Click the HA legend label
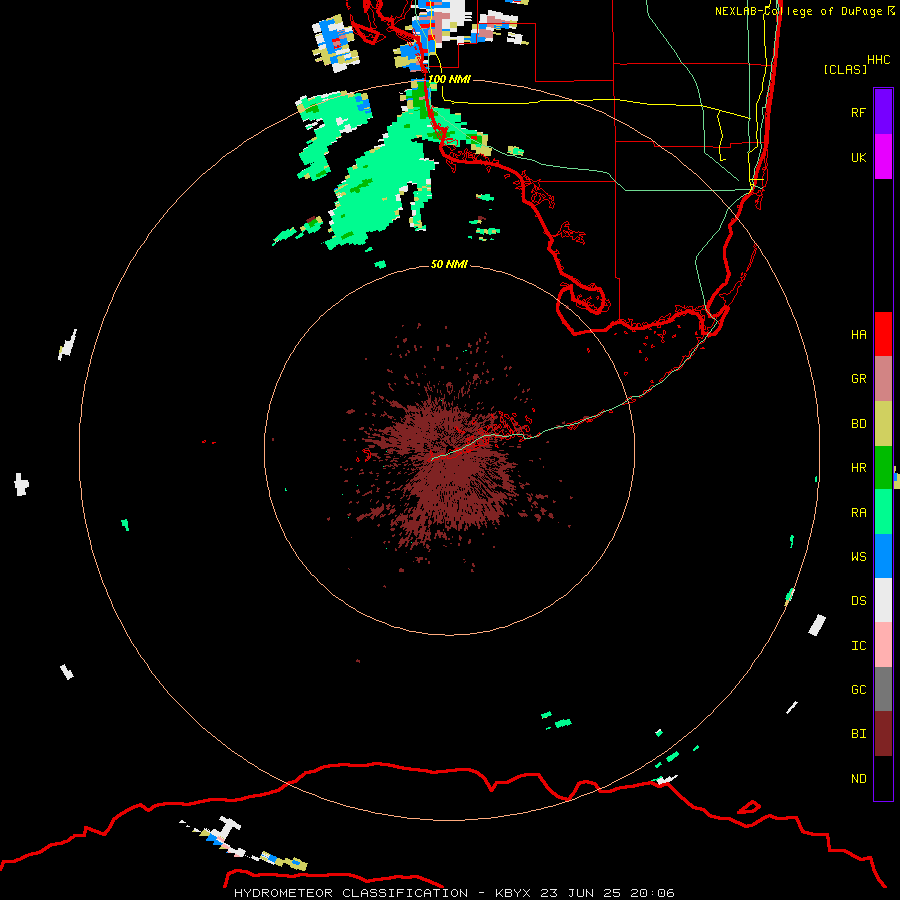This screenshot has height=900, width=900. 858,334
